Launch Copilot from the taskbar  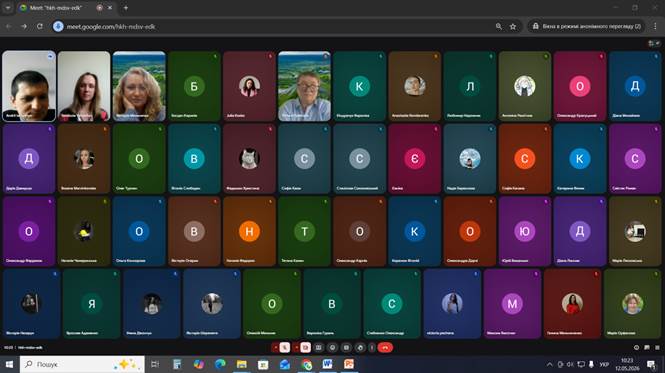tap(198, 364)
